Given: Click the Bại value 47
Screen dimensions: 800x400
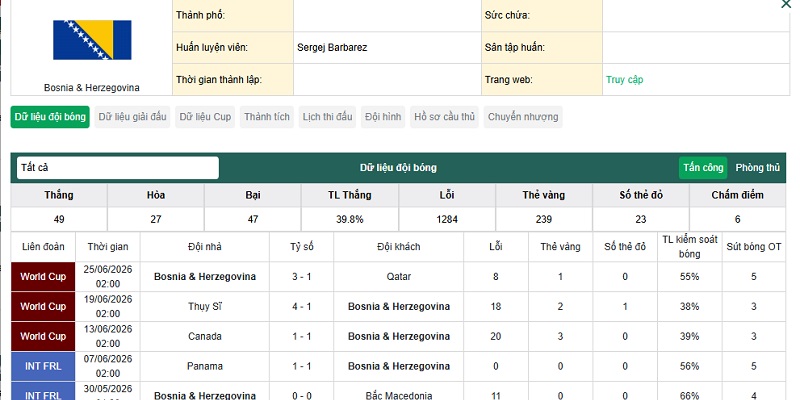Looking at the screenshot, I should pos(253,219).
